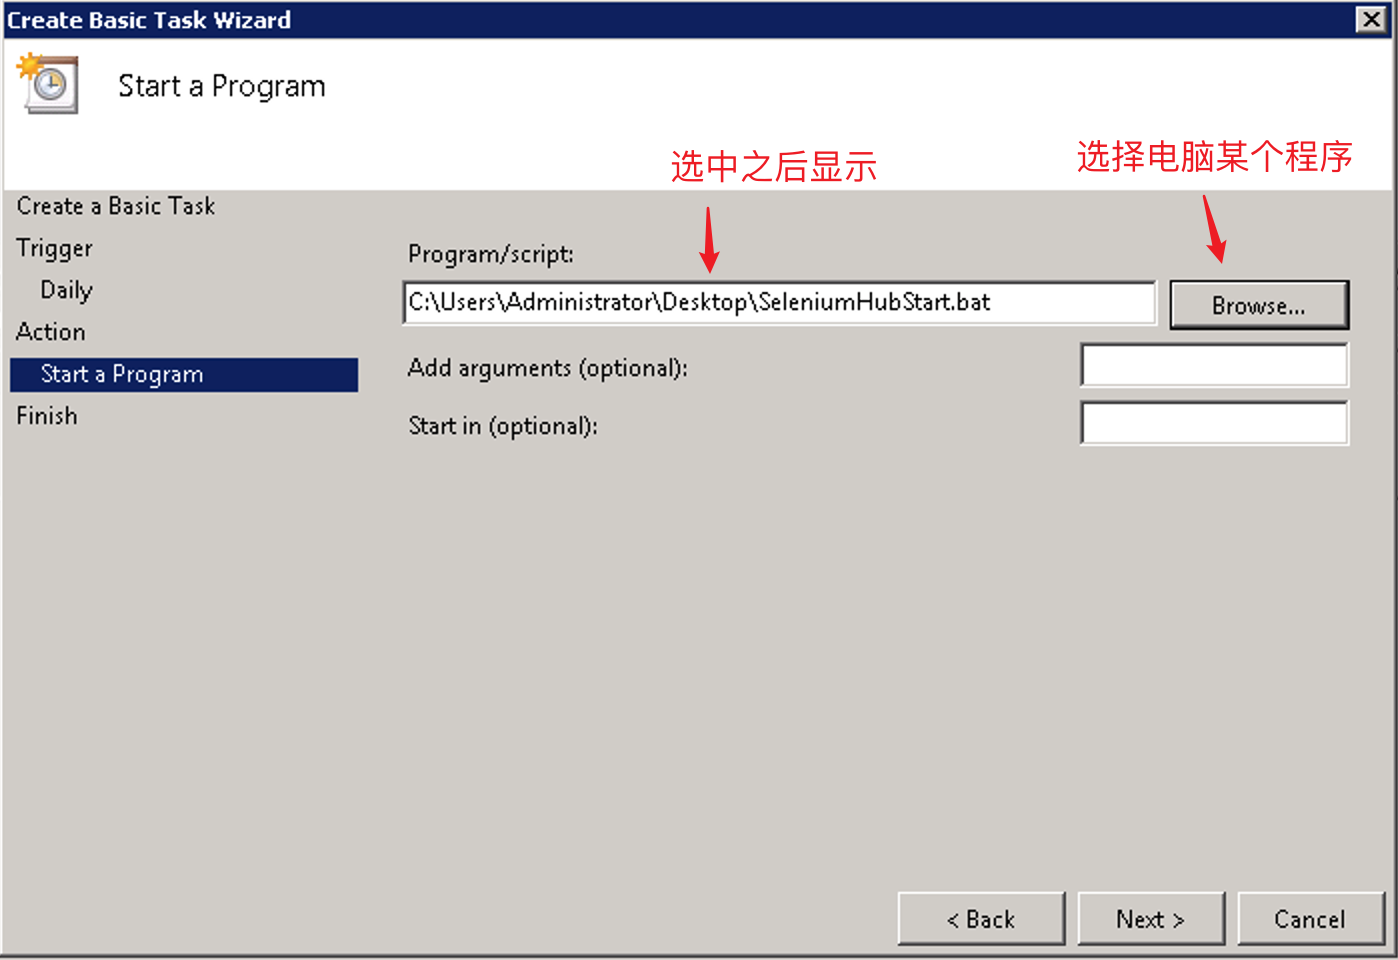
Task: Click the Program/script path field
Action: (779, 303)
